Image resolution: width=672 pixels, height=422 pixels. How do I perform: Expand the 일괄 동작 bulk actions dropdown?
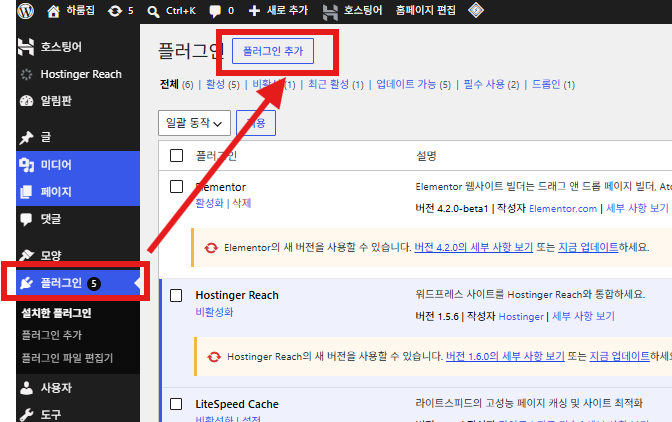click(194, 123)
